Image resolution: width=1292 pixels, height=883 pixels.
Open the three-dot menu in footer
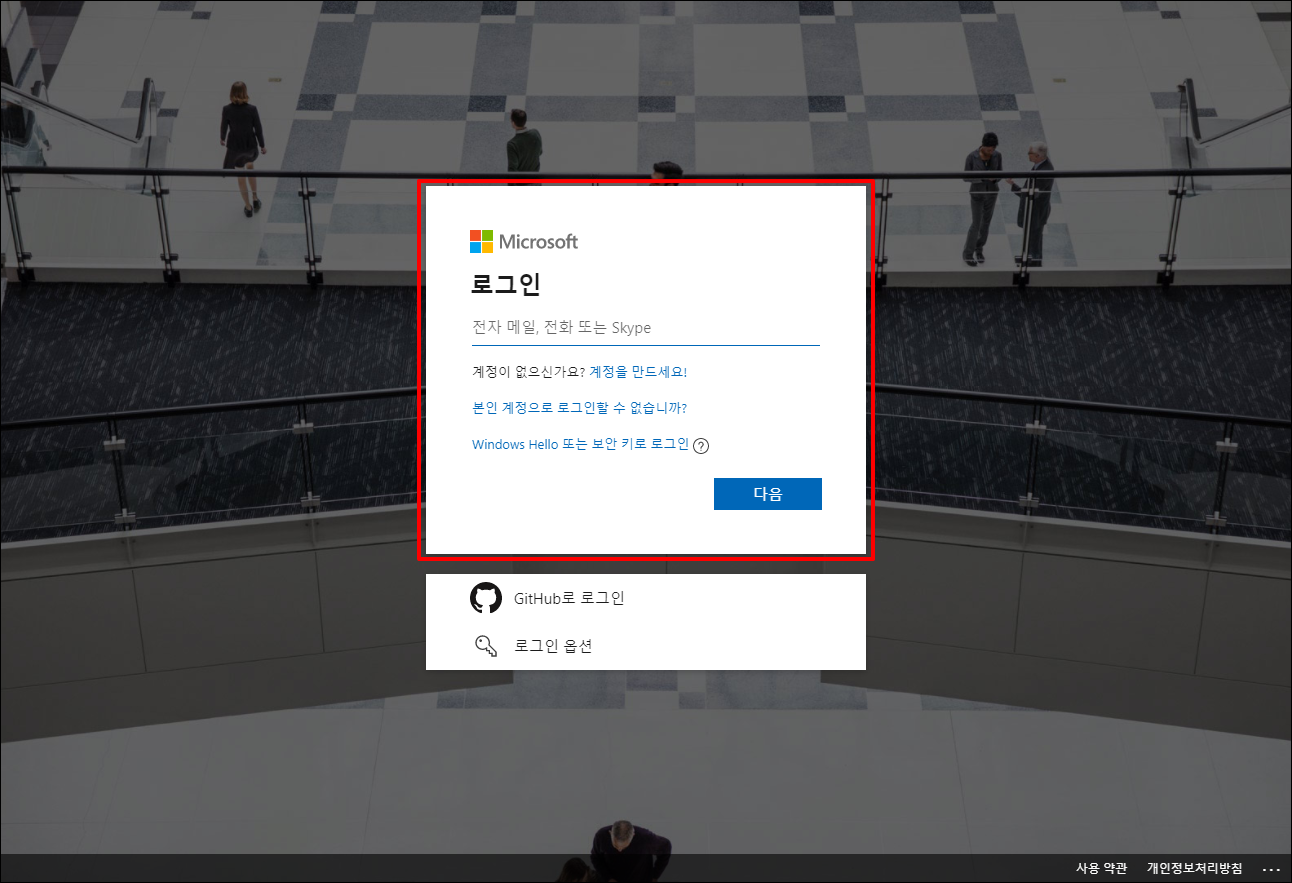(x=1271, y=869)
